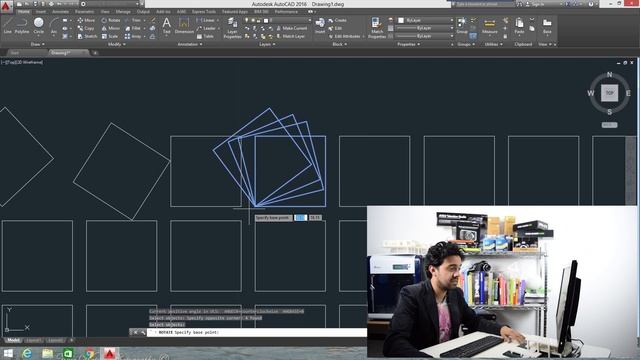
Task: Select the Polyline tool
Action: tap(22, 25)
